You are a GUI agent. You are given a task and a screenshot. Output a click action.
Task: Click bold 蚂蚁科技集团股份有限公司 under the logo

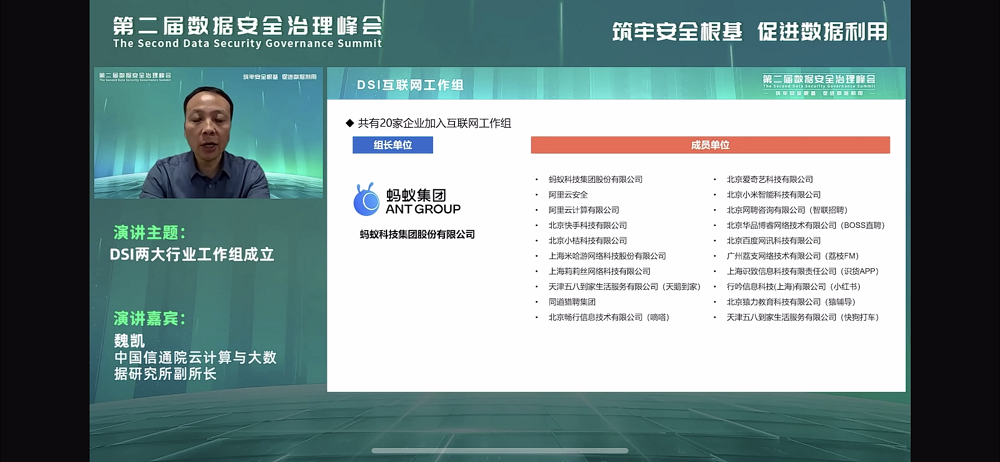(x=417, y=234)
